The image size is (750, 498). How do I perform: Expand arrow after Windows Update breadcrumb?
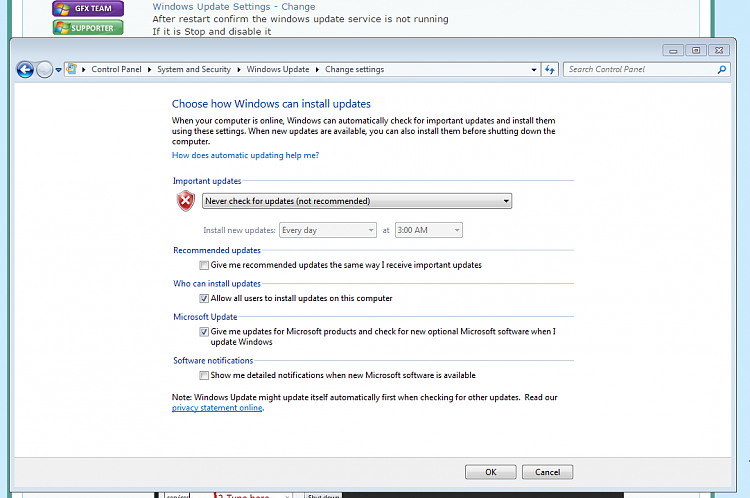coord(317,70)
